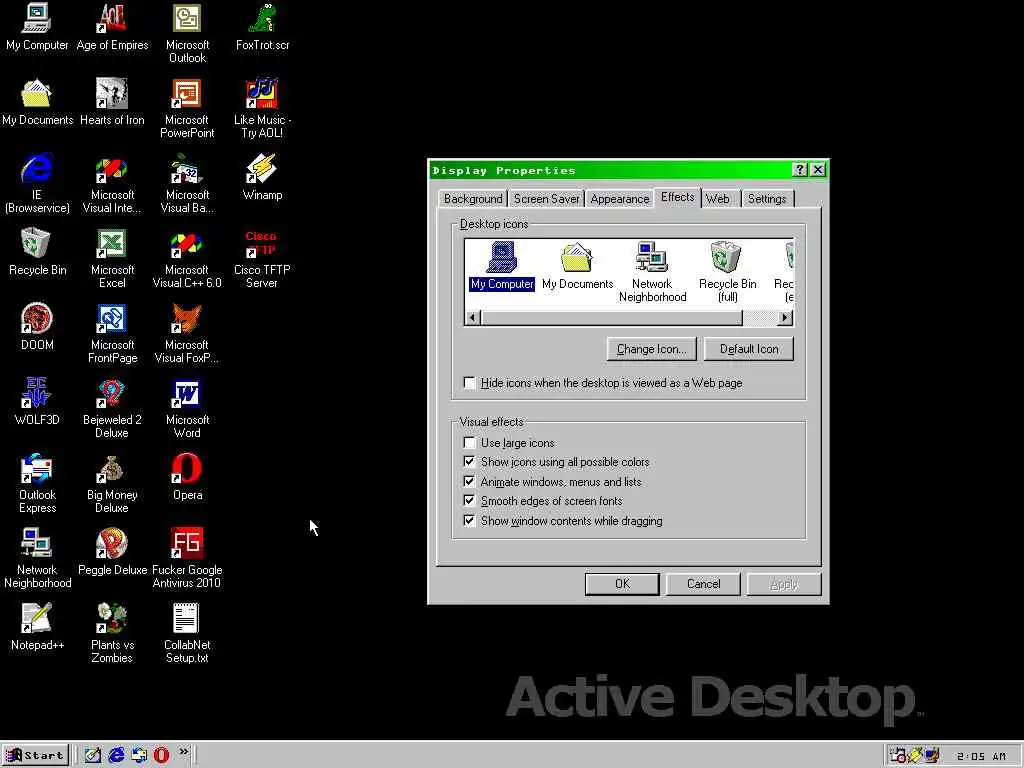
Task: Switch to the Background tab
Action: click(473, 199)
